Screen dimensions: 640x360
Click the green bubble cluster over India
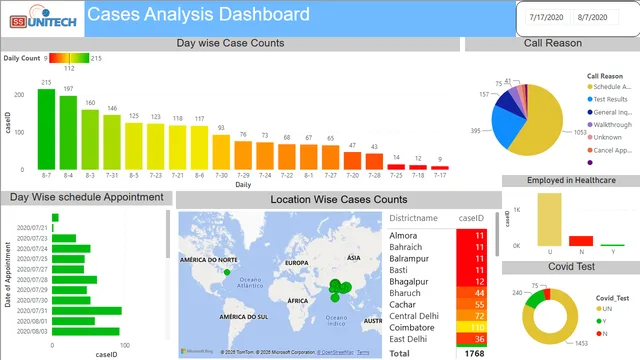(340, 288)
